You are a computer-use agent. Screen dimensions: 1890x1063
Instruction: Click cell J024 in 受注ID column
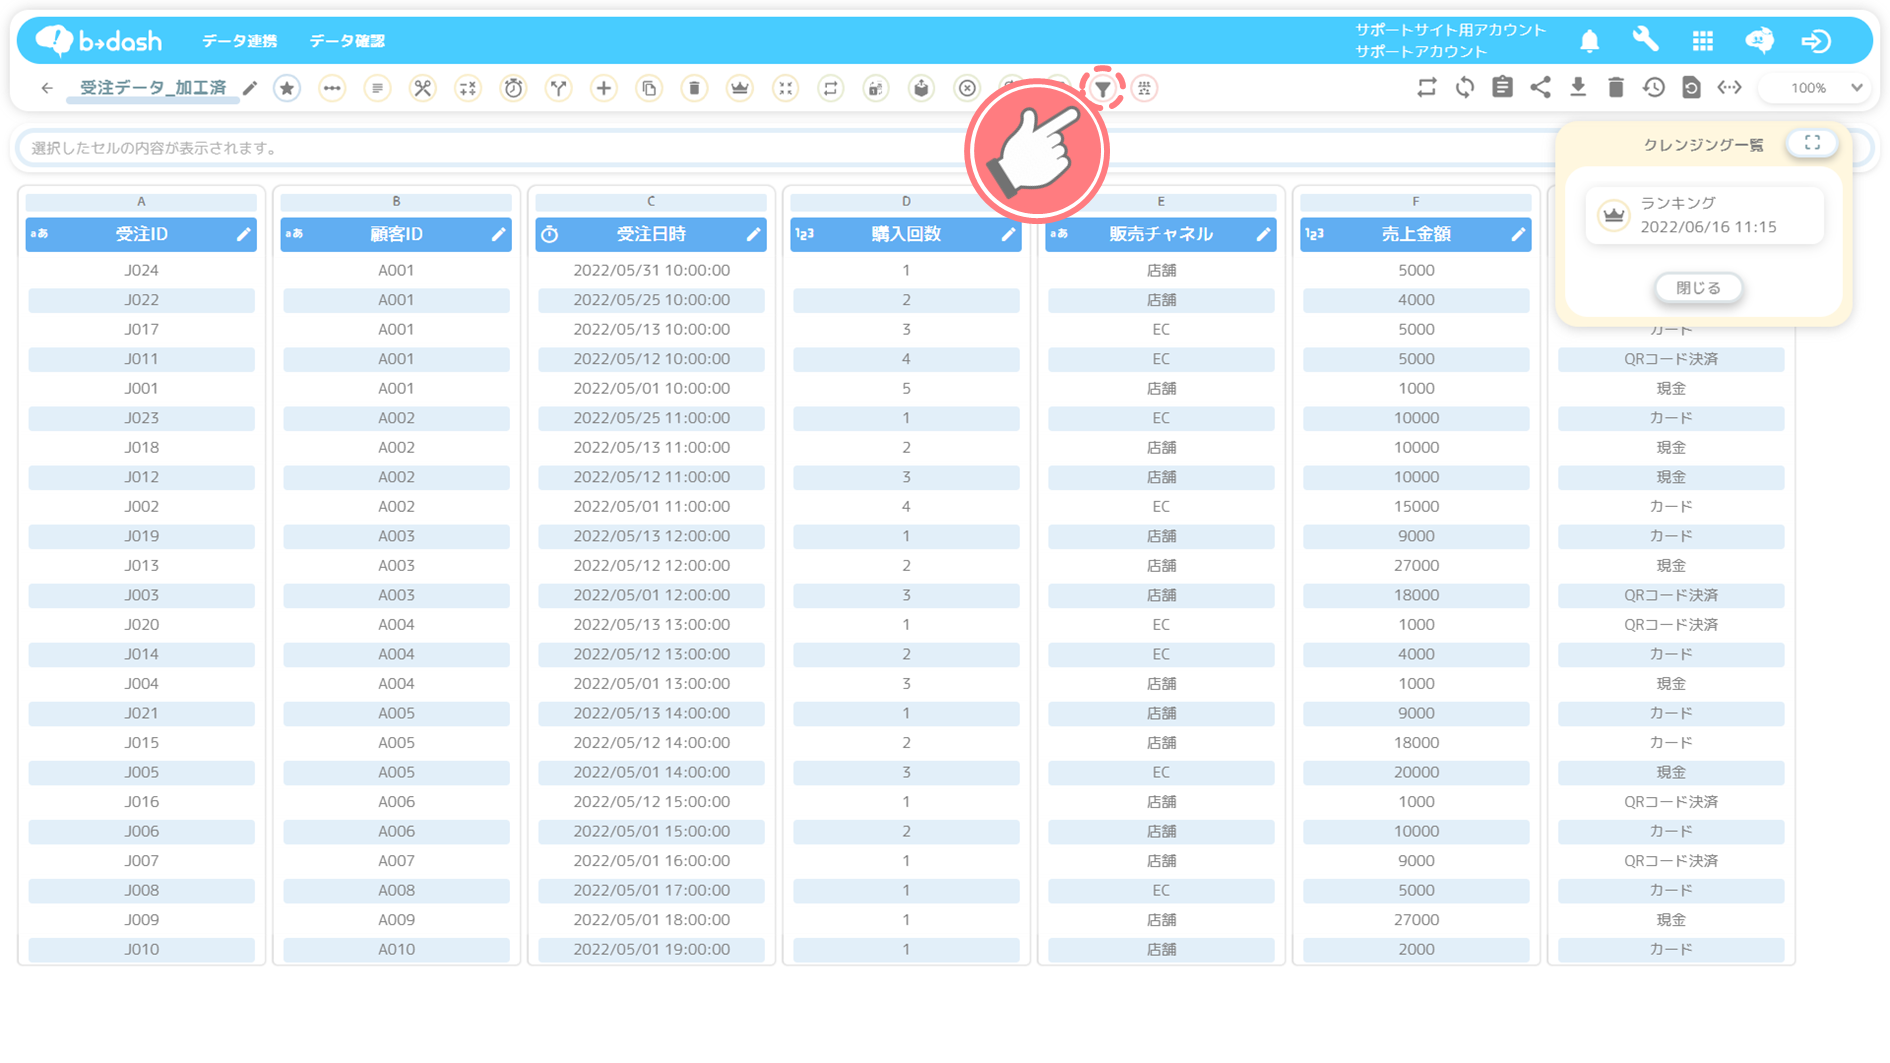[x=141, y=270]
